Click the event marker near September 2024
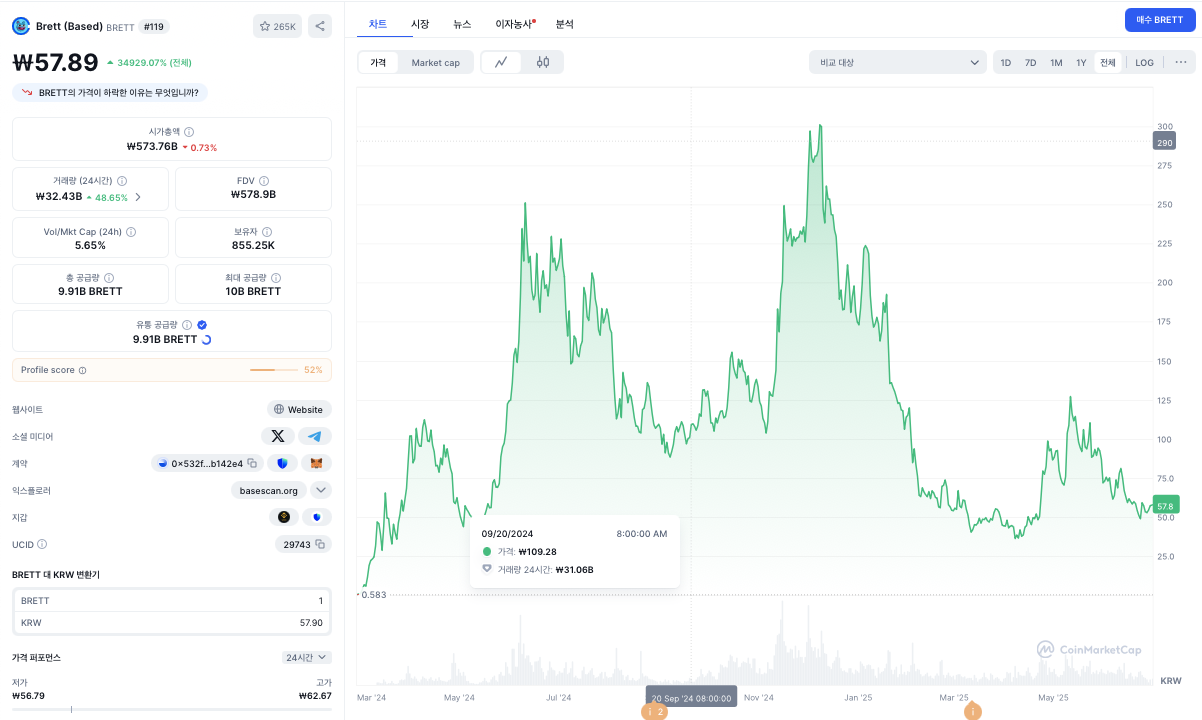The width and height of the screenshot is (1202, 720). (654, 712)
